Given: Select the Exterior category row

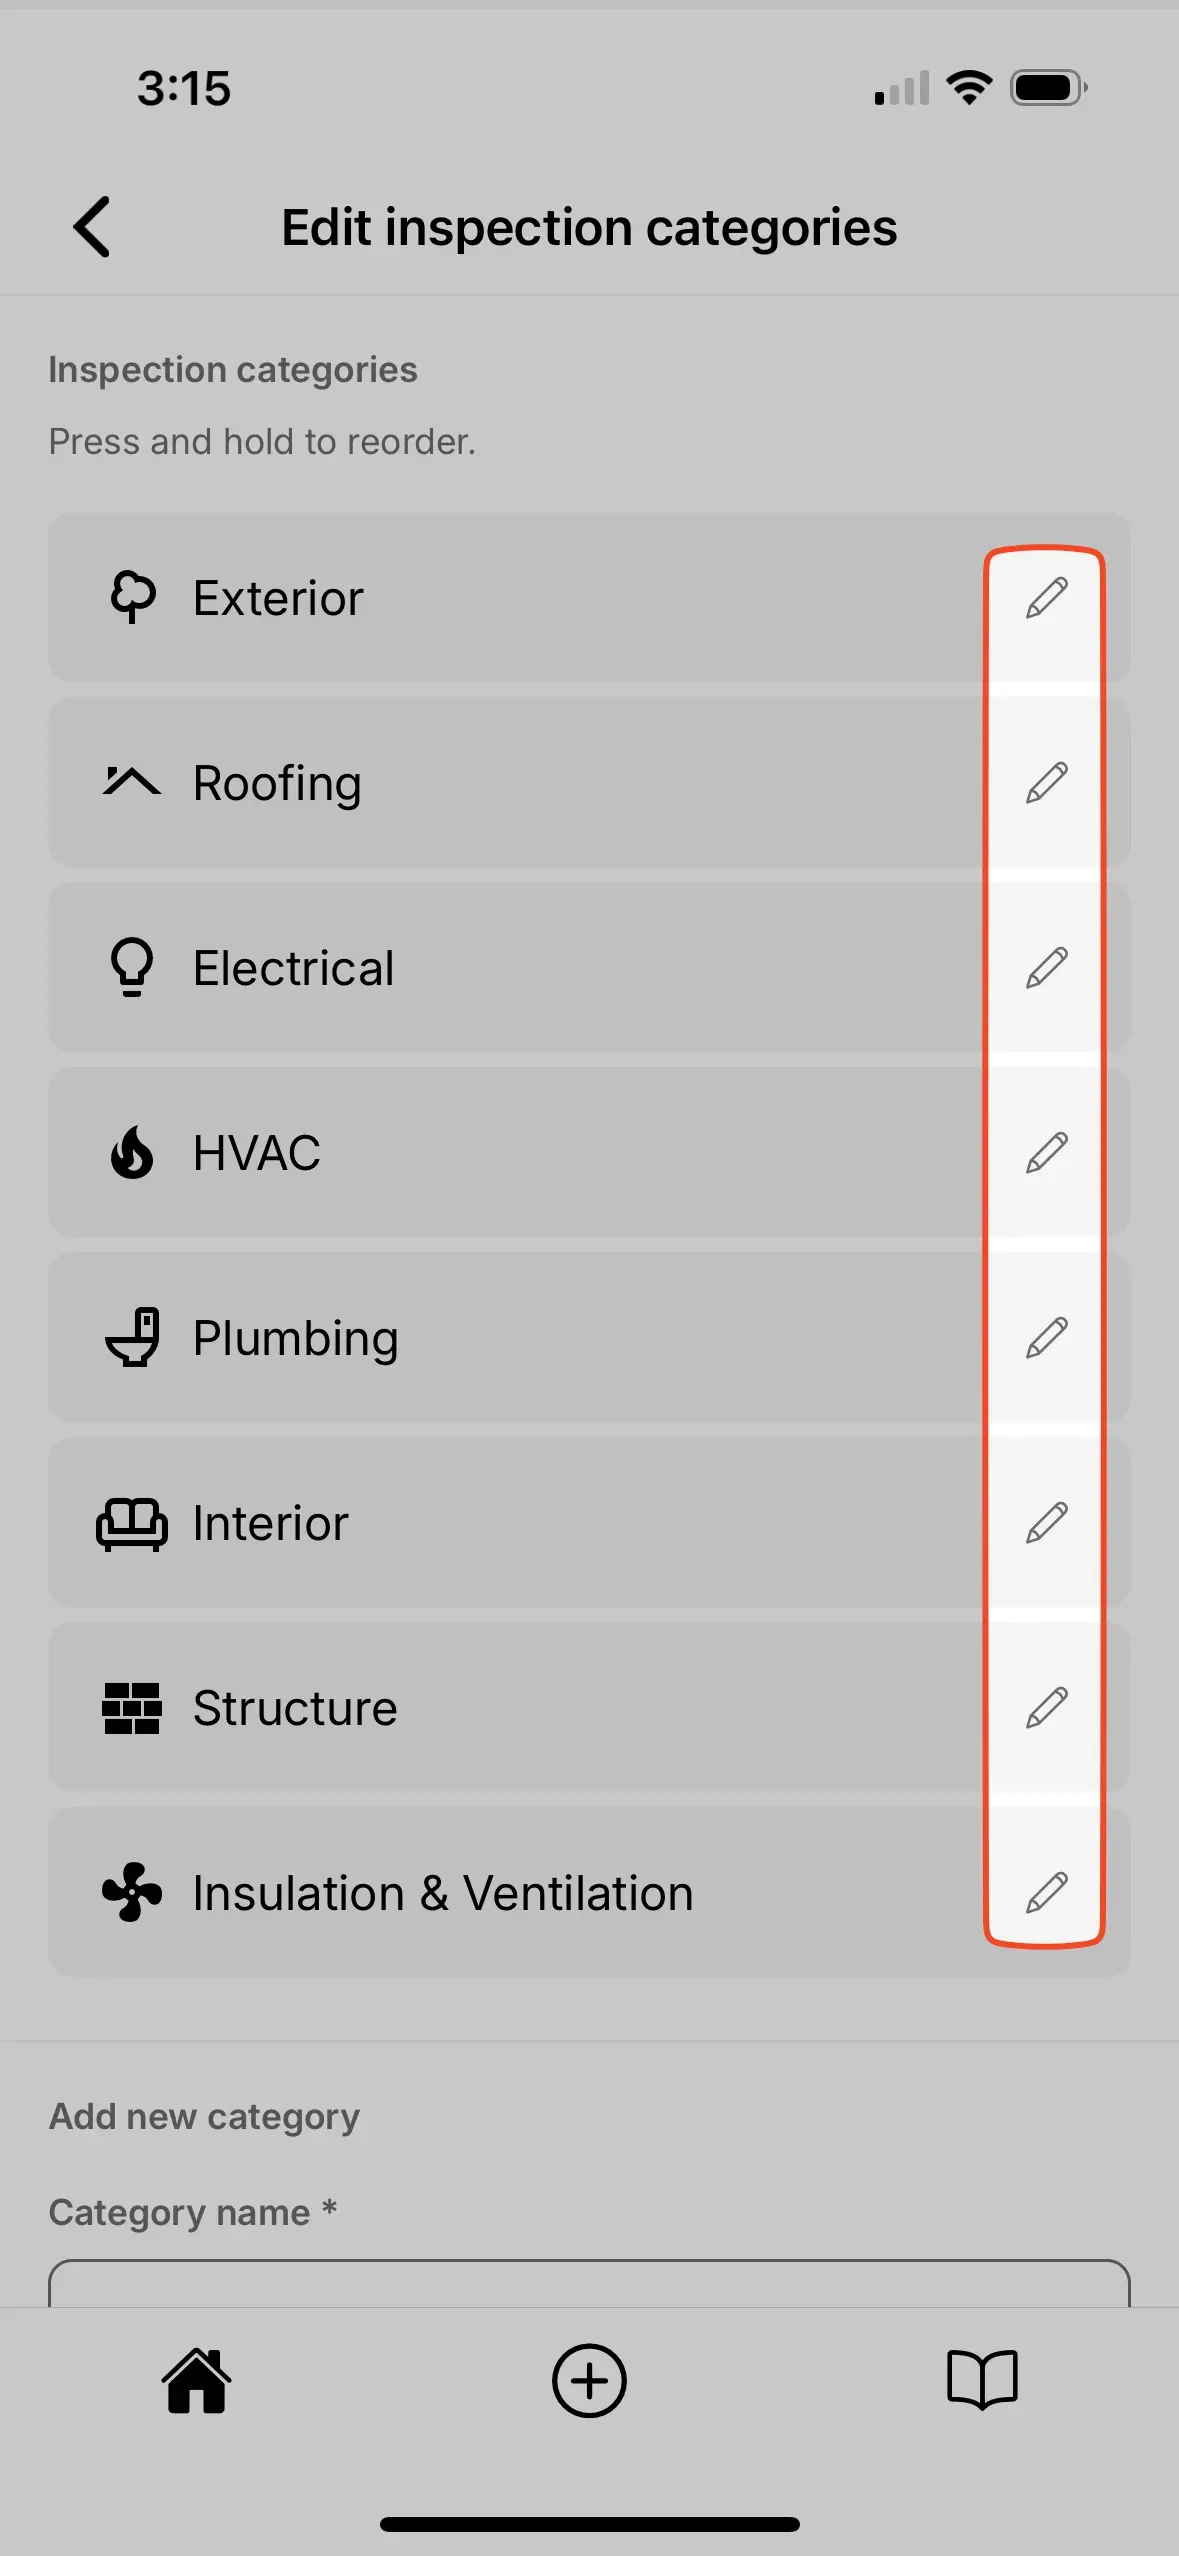Looking at the screenshot, I should tap(500, 598).
